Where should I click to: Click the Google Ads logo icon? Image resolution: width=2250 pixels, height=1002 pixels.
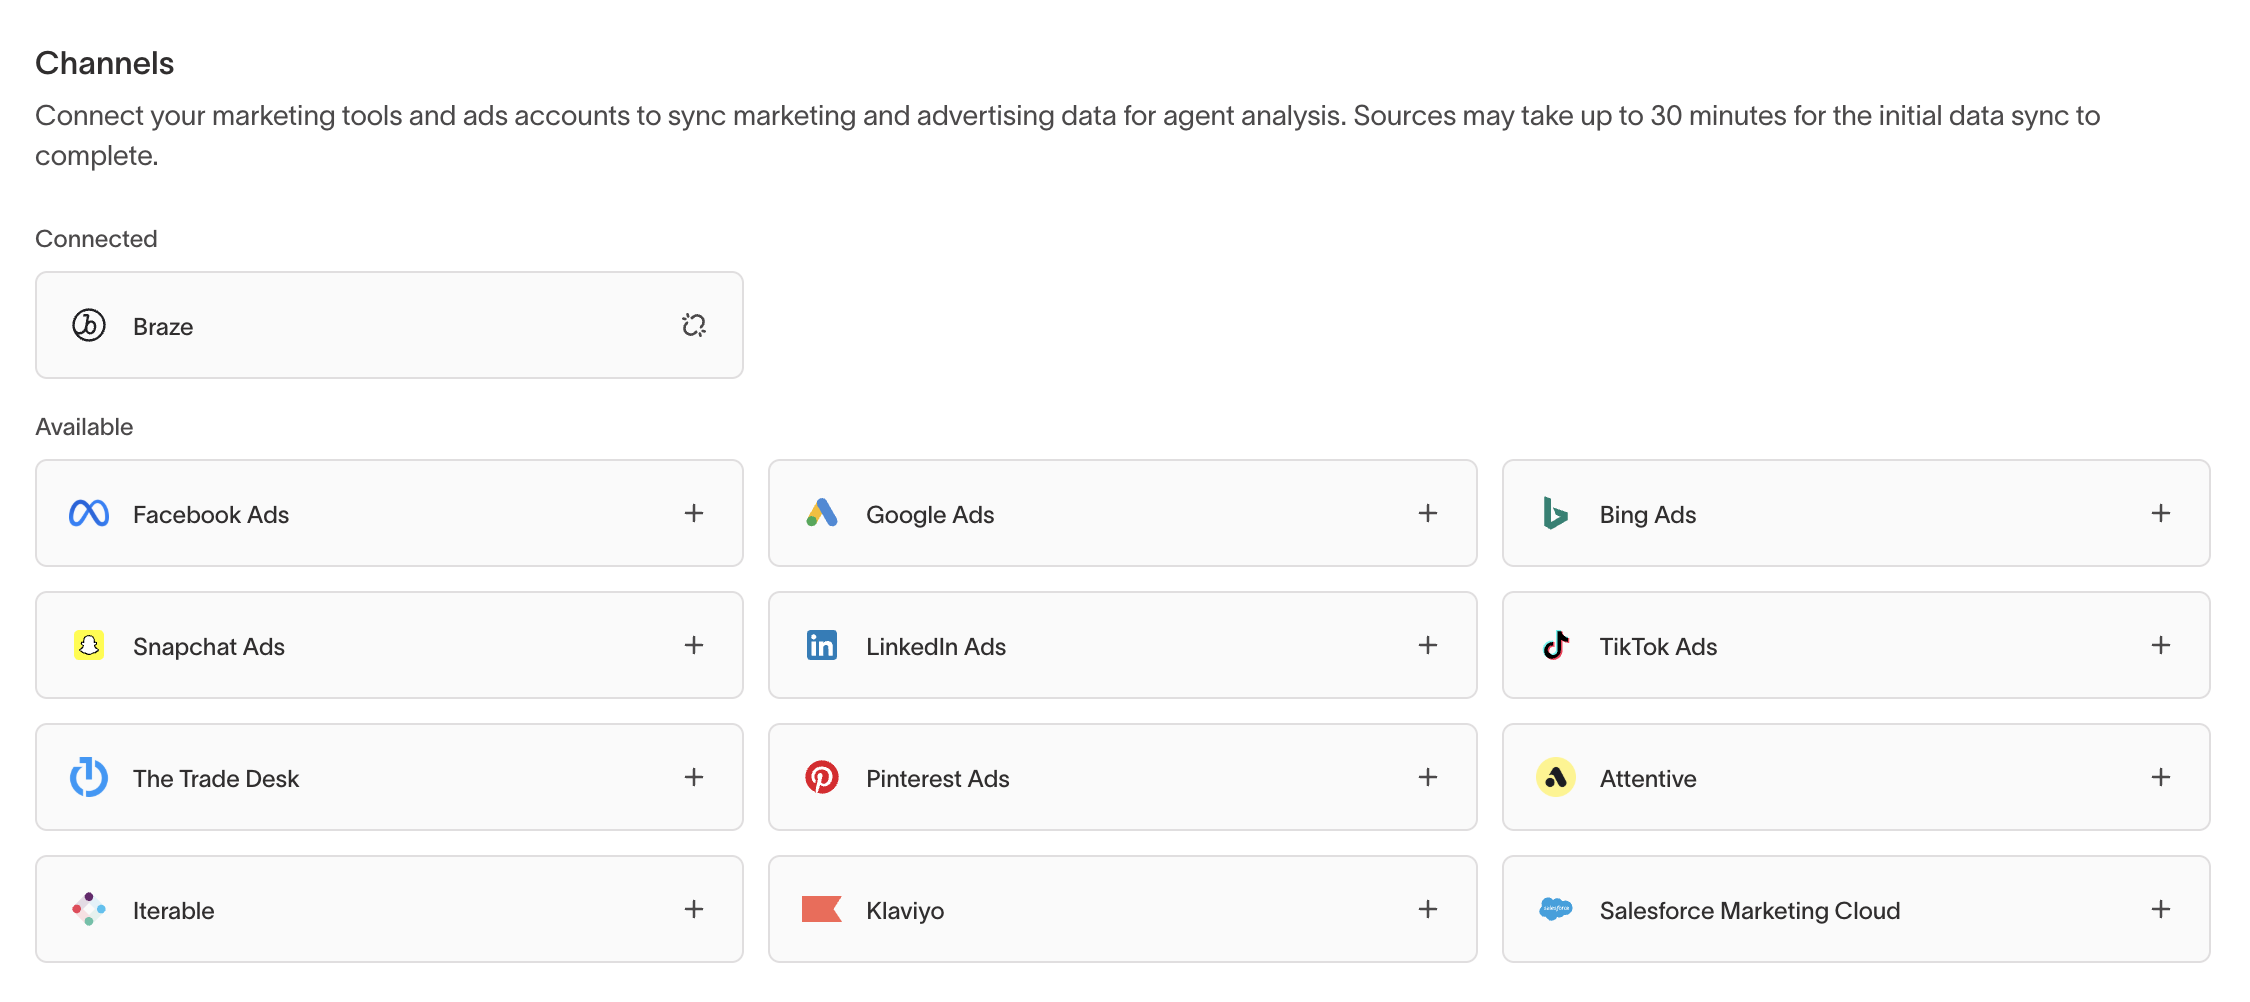(822, 513)
